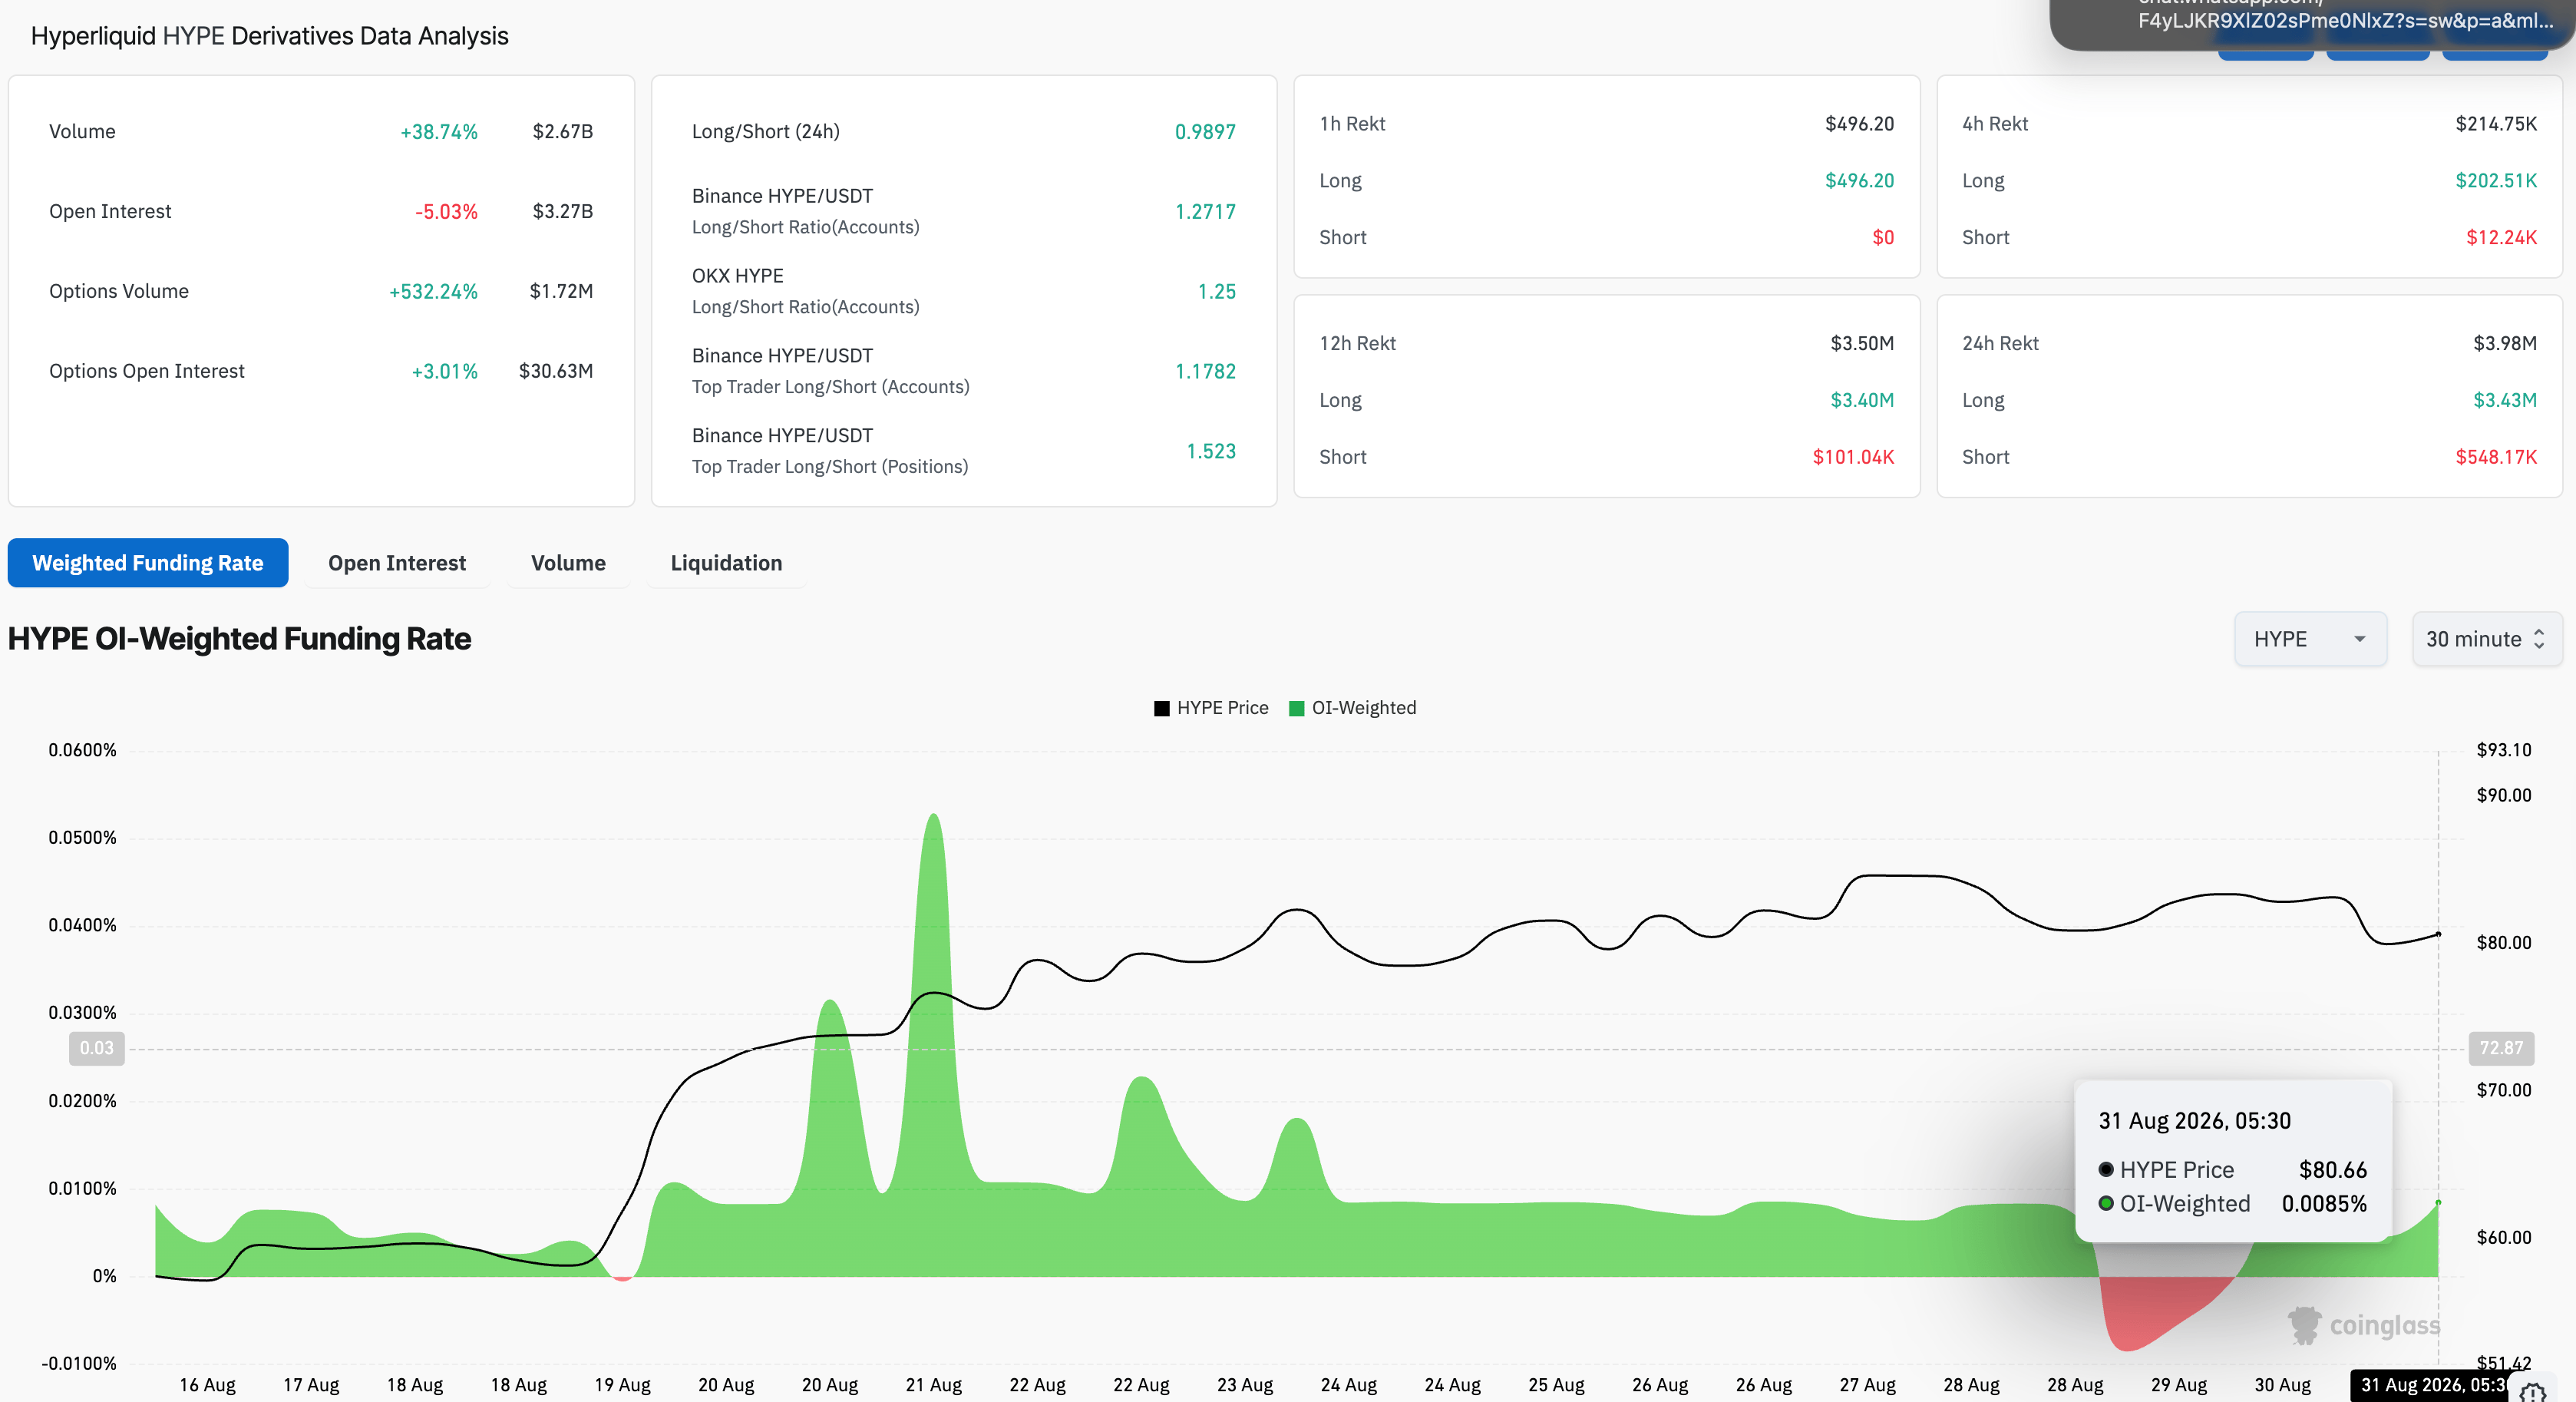The width and height of the screenshot is (2576, 1402).
Task: Click the OKX HYPE Long/Short Ratio row
Action: [x=963, y=291]
